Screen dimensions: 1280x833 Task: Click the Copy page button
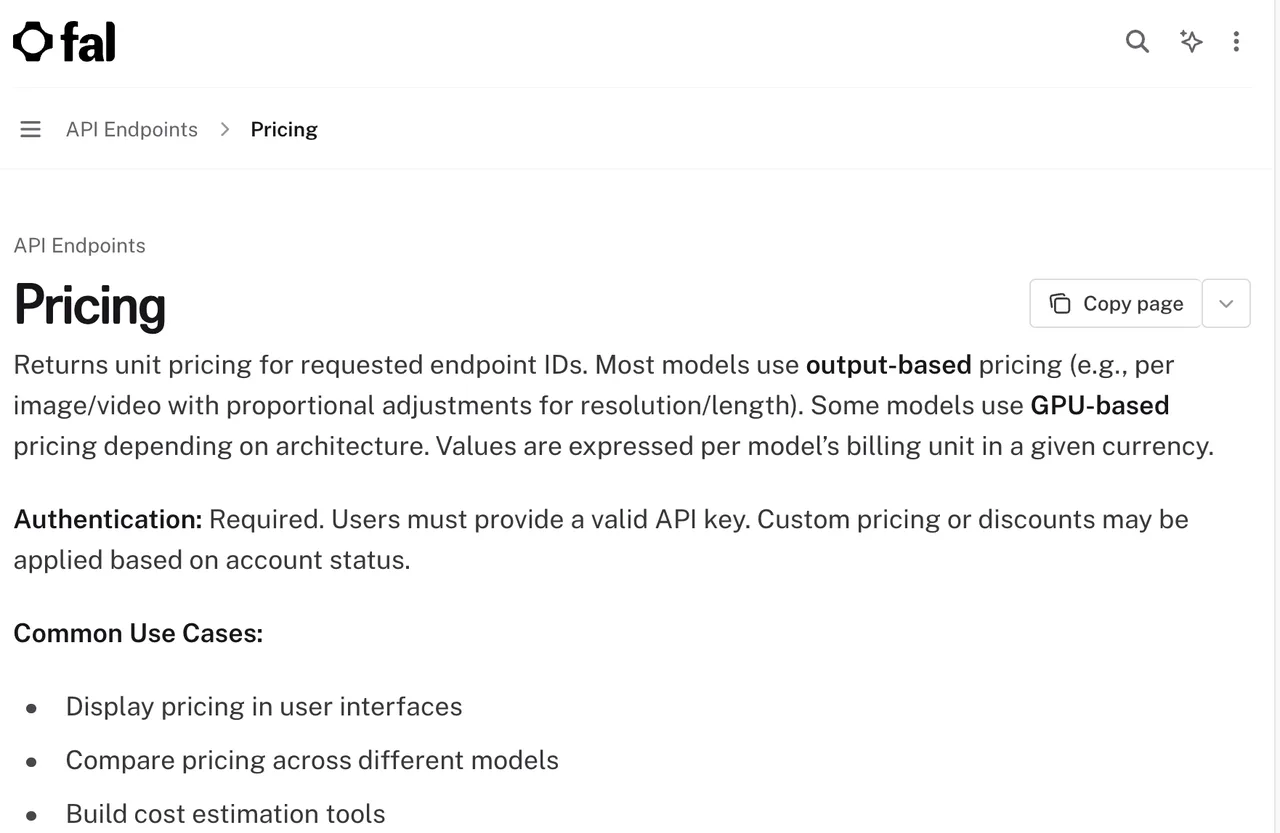pyautogui.click(x=1116, y=303)
